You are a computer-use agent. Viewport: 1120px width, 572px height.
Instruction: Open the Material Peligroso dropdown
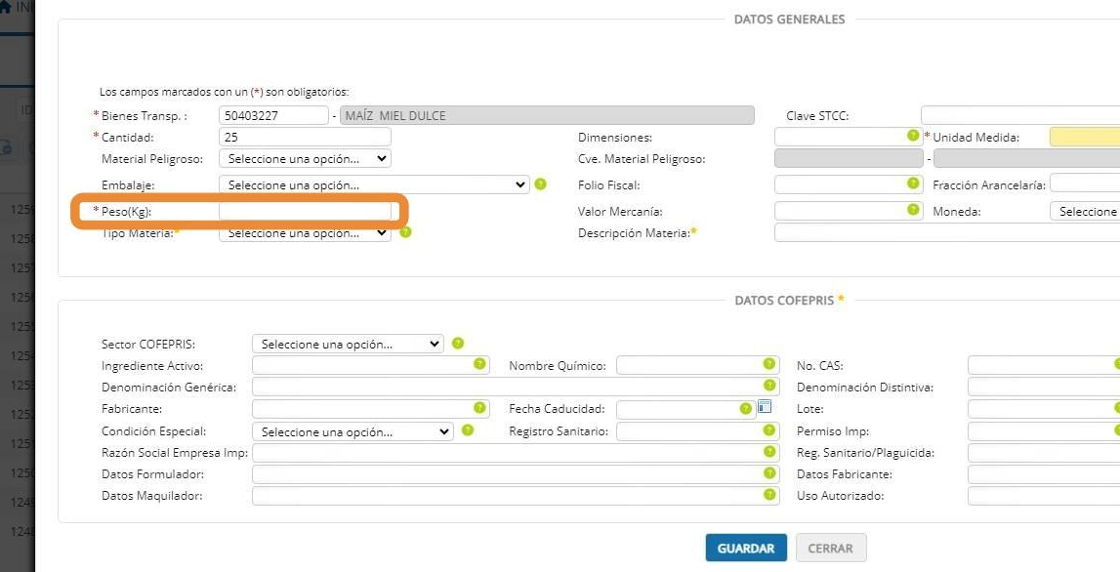click(x=305, y=158)
